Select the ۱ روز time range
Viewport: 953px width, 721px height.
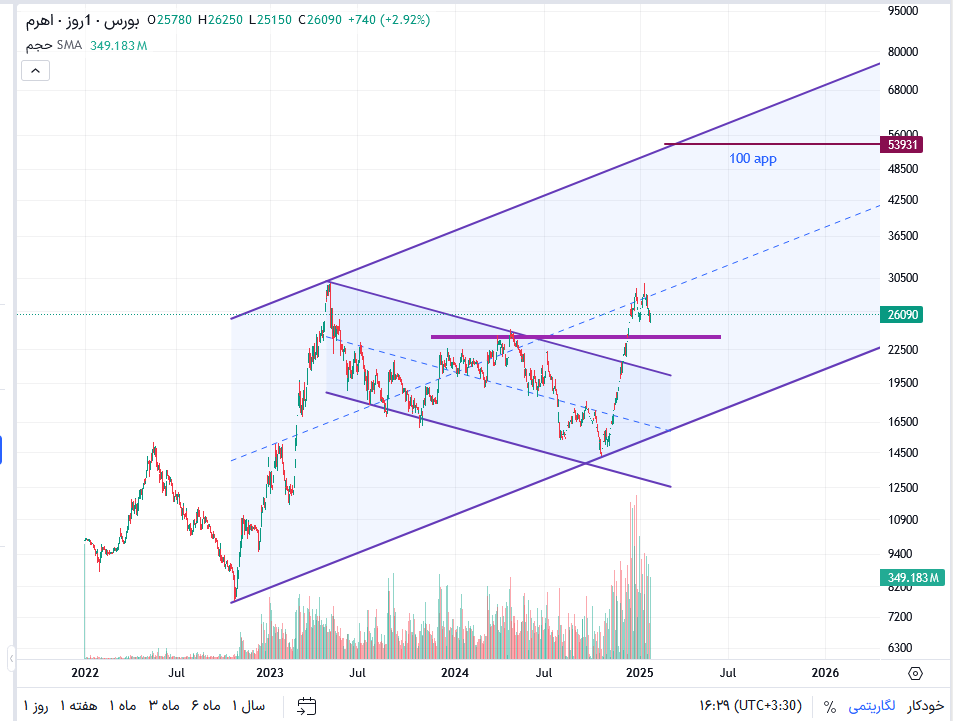pyautogui.click(x=36, y=706)
